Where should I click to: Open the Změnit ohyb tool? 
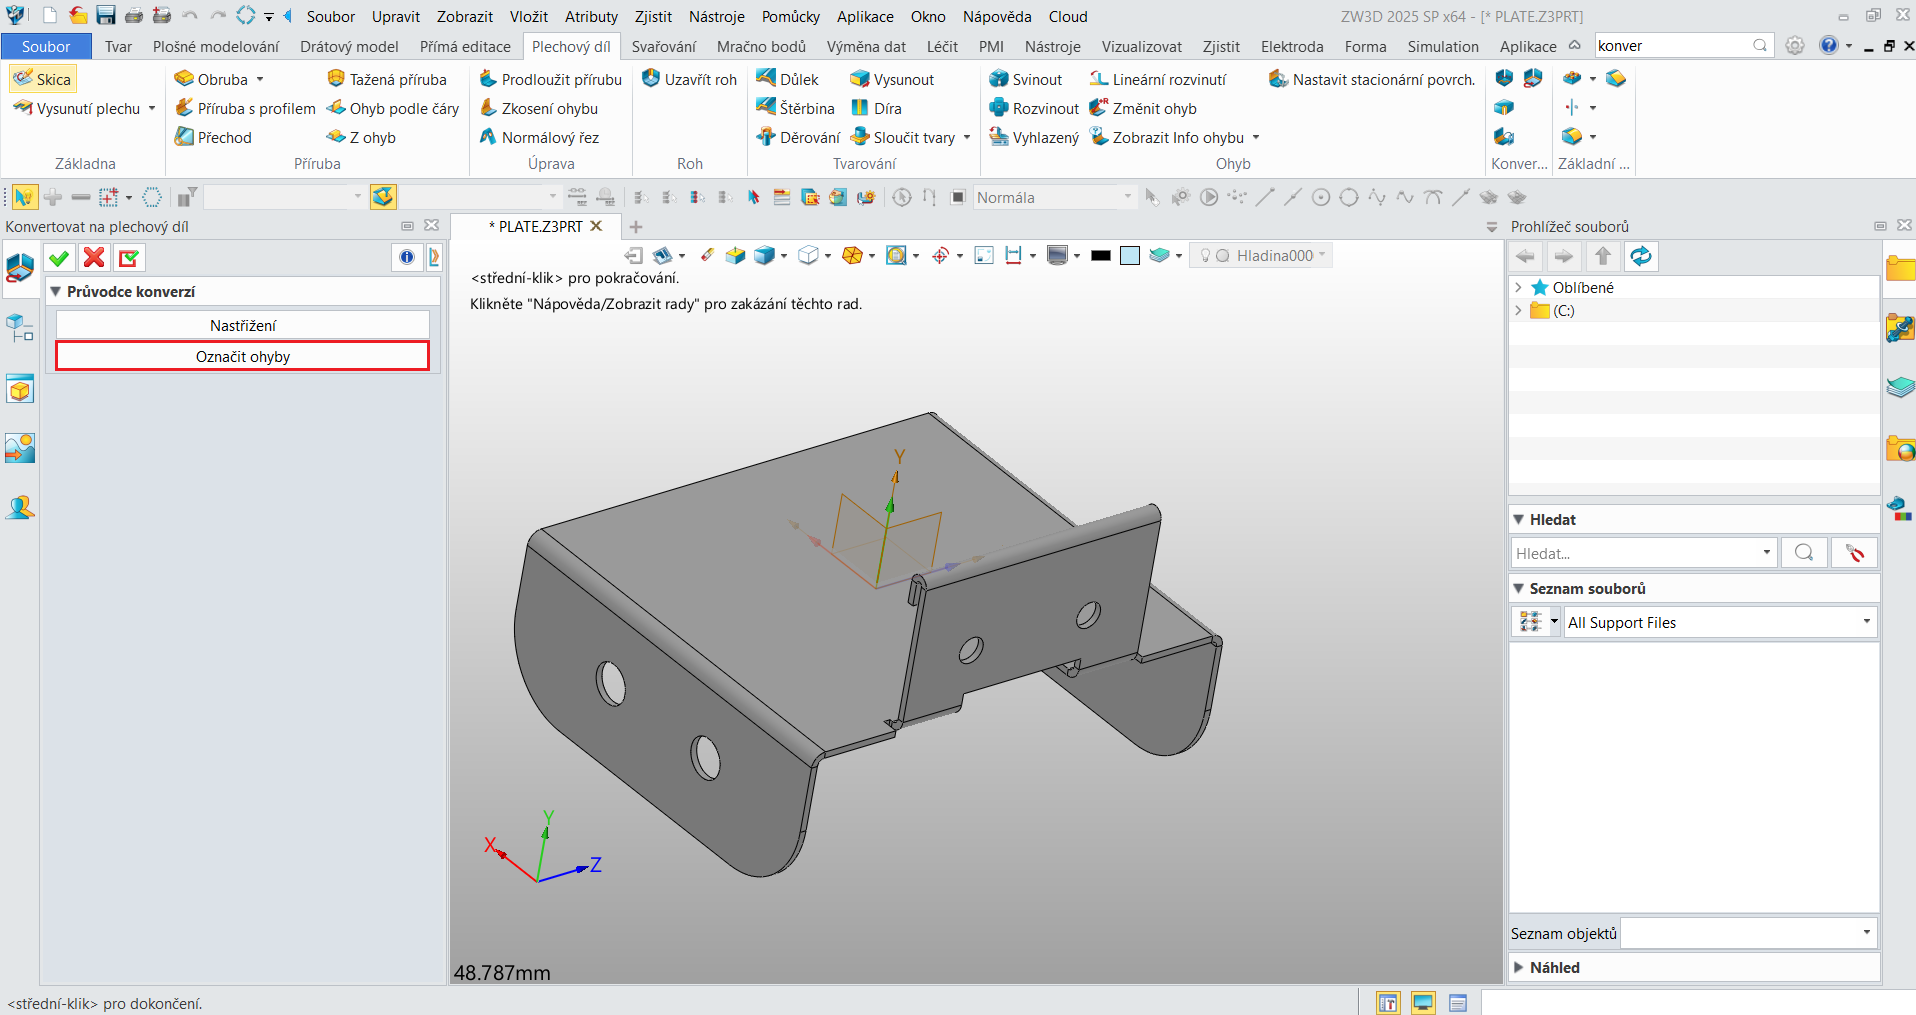pos(1143,108)
